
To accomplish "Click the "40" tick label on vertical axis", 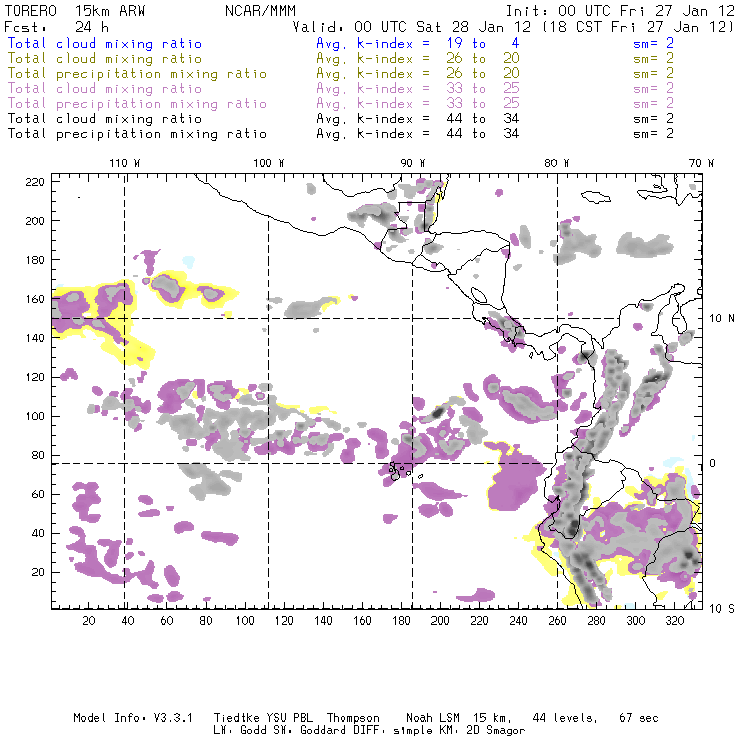I will point(38,533).
